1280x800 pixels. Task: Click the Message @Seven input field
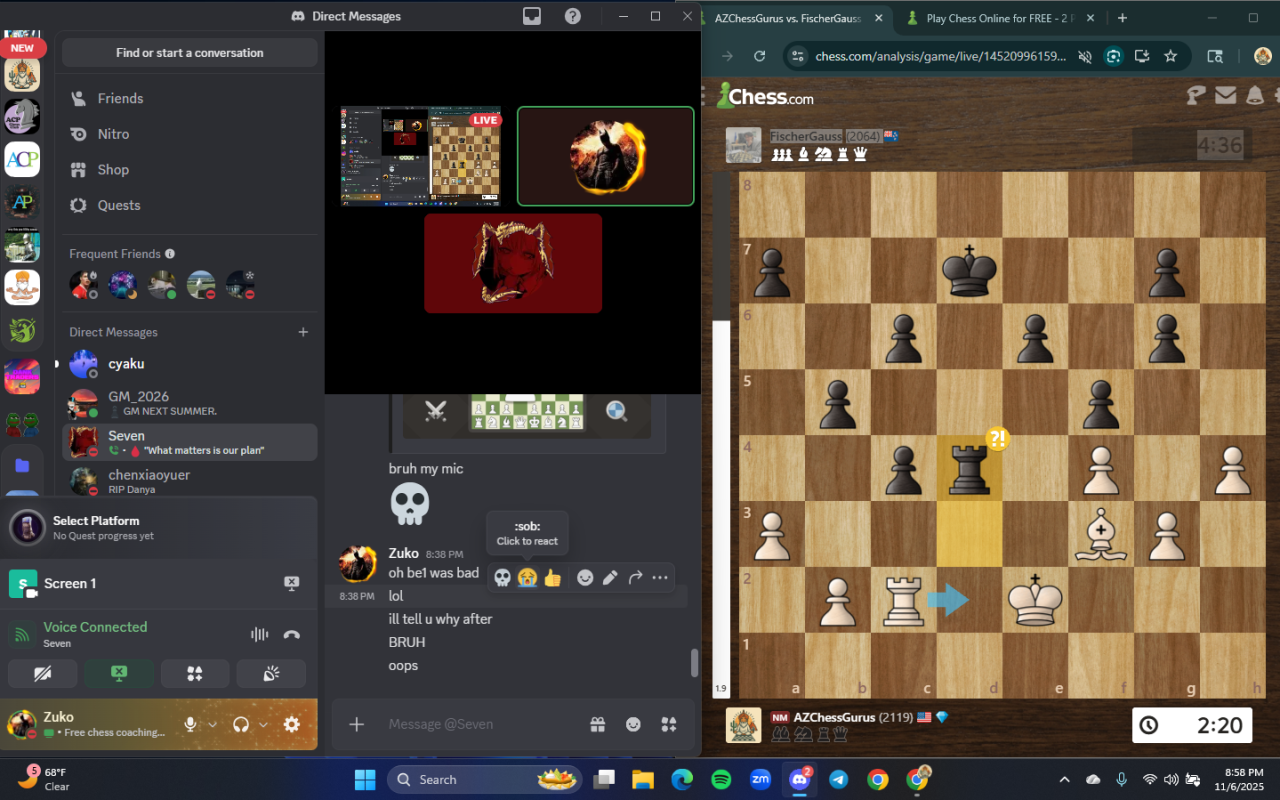click(483, 724)
